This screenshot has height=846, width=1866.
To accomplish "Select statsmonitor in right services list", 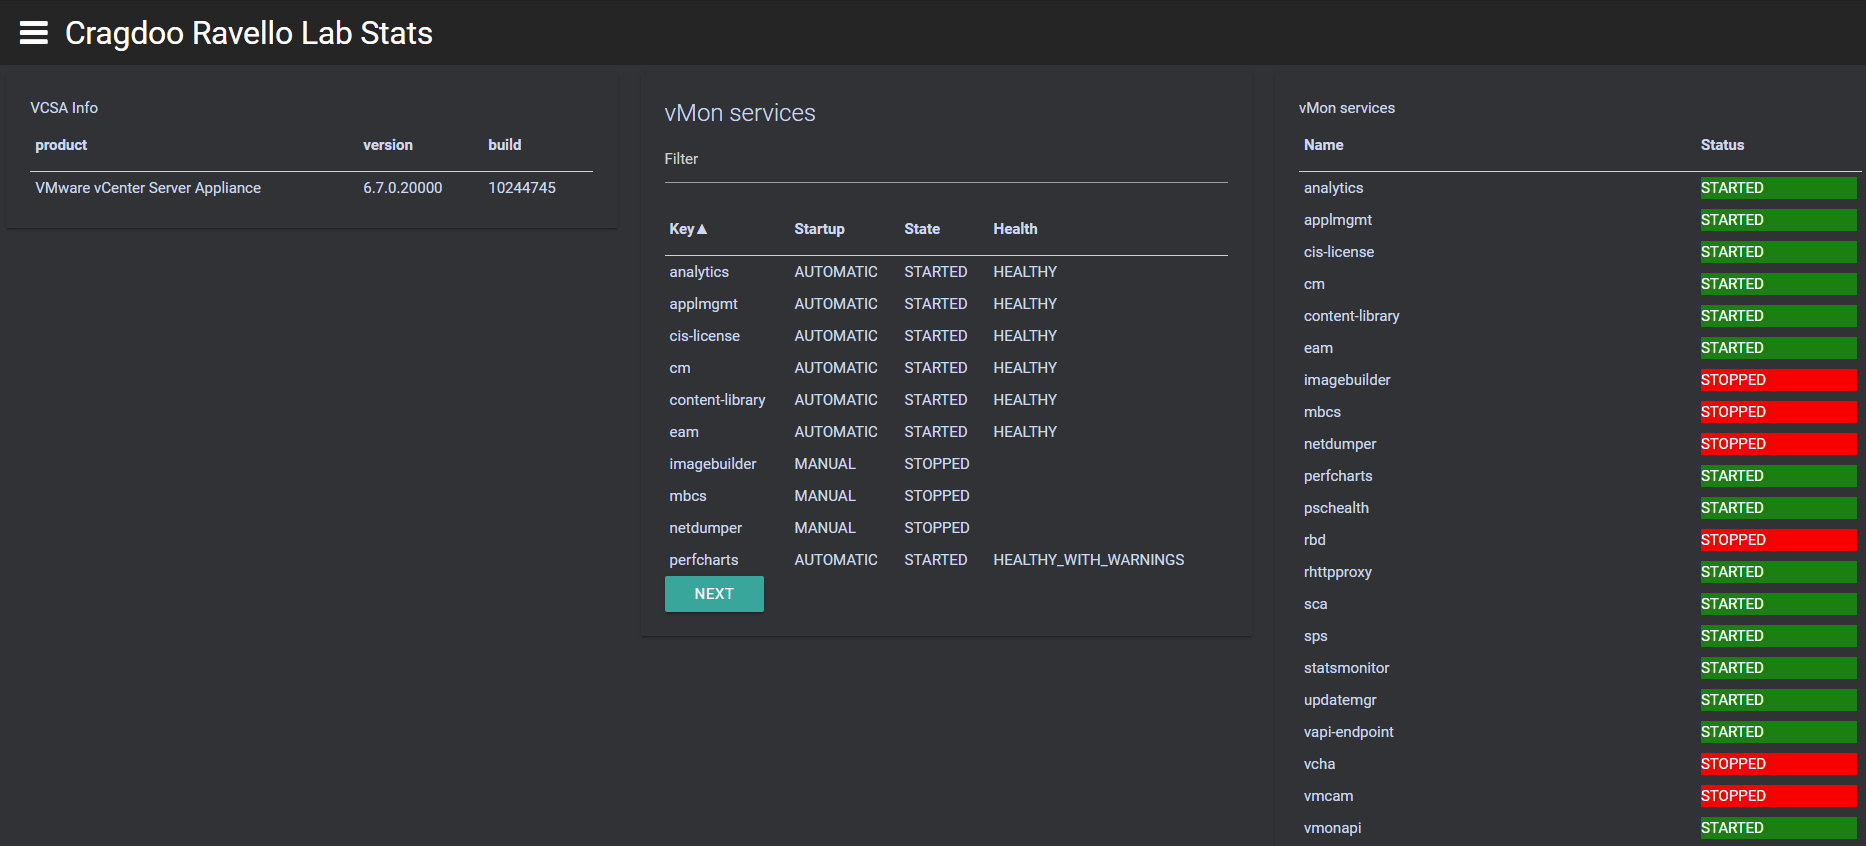I will click(1347, 668).
